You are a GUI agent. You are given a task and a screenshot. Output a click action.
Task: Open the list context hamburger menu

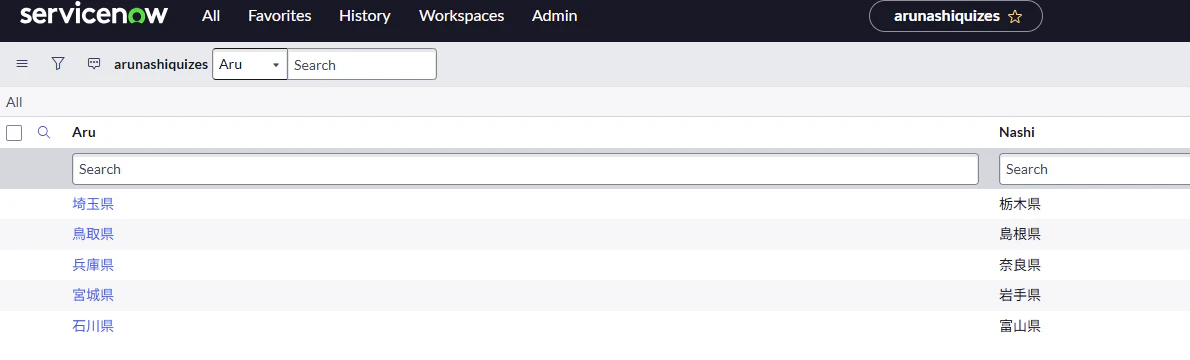point(22,64)
